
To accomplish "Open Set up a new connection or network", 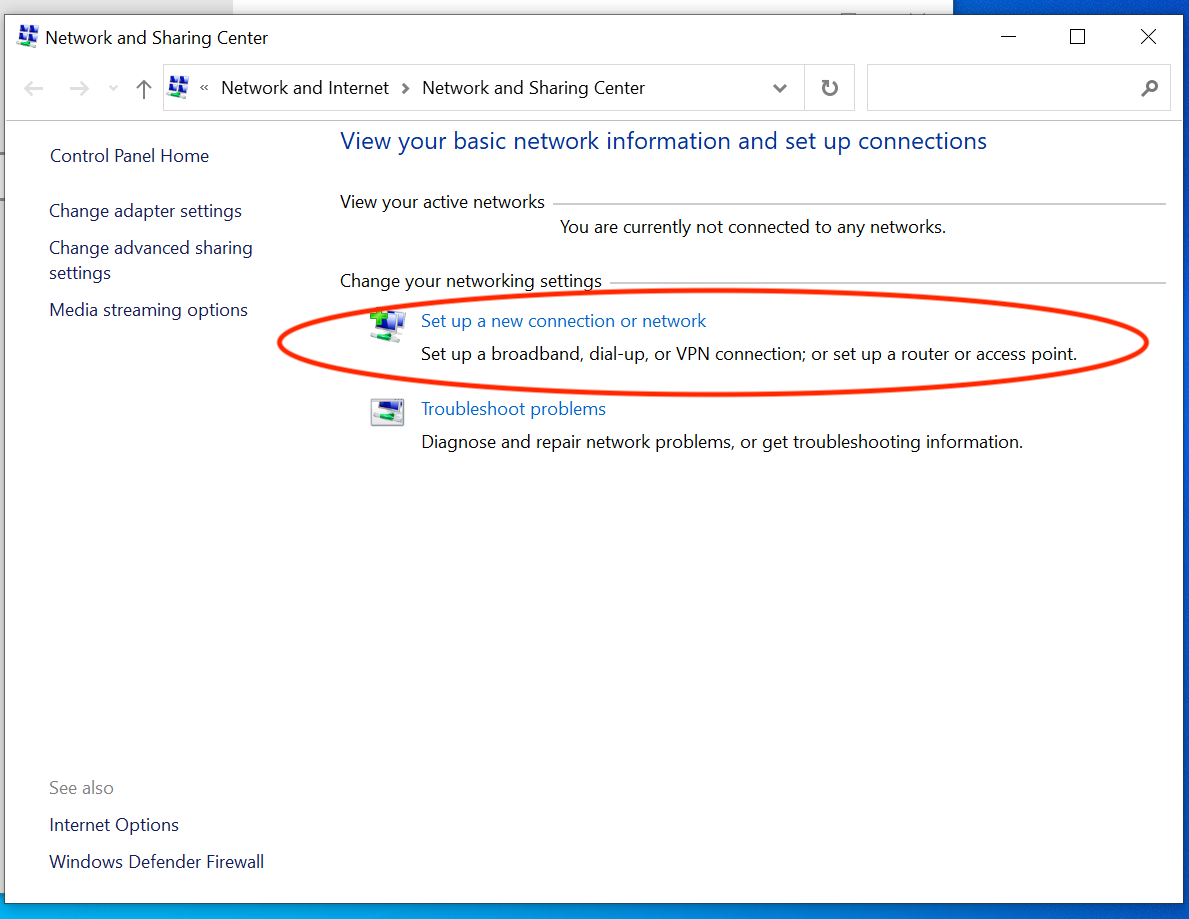I will 563,321.
